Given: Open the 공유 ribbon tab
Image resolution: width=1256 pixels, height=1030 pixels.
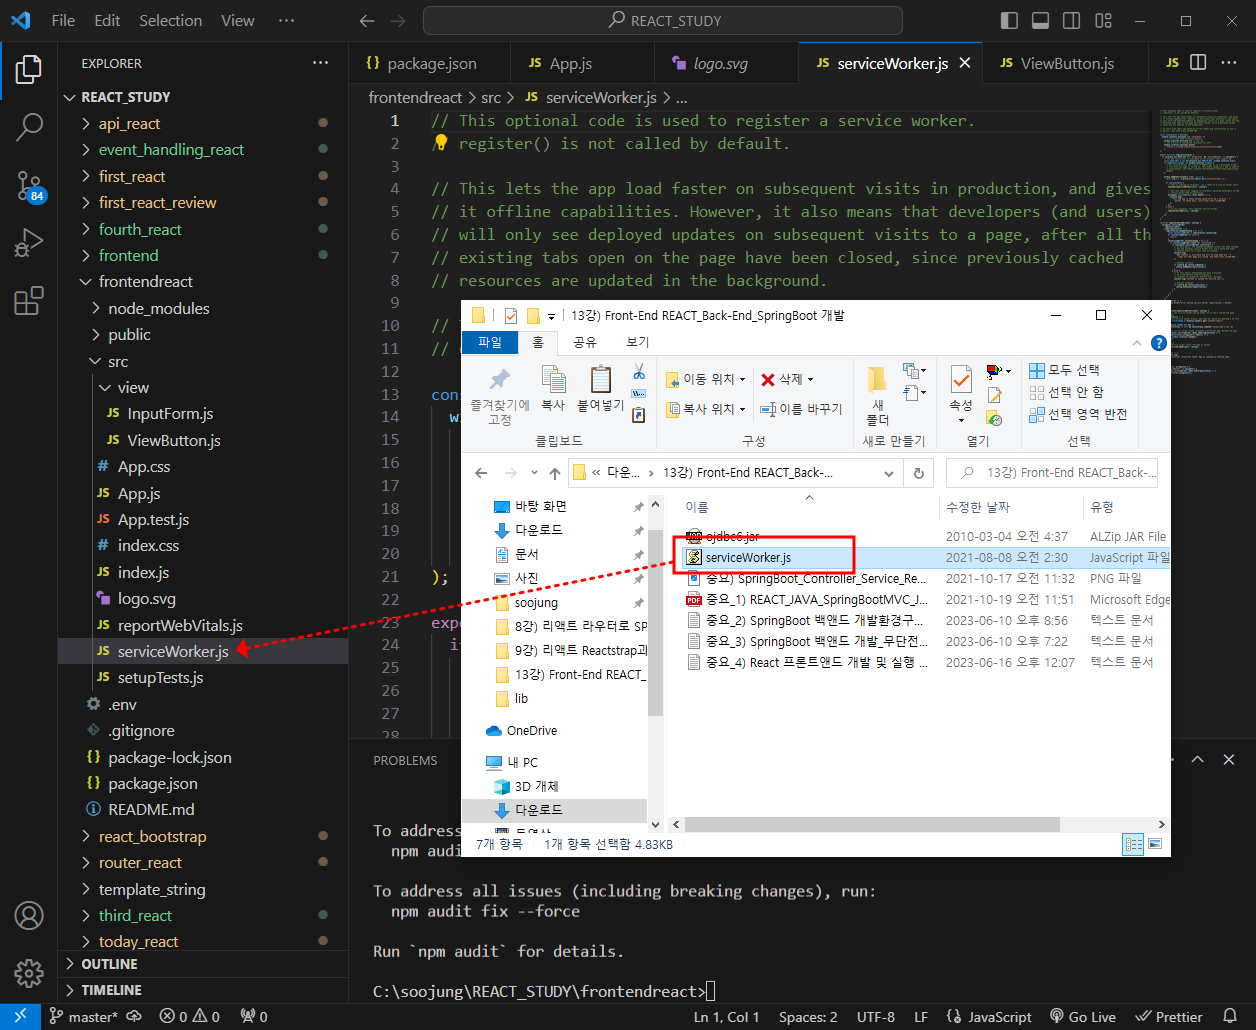Looking at the screenshot, I should tap(584, 342).
